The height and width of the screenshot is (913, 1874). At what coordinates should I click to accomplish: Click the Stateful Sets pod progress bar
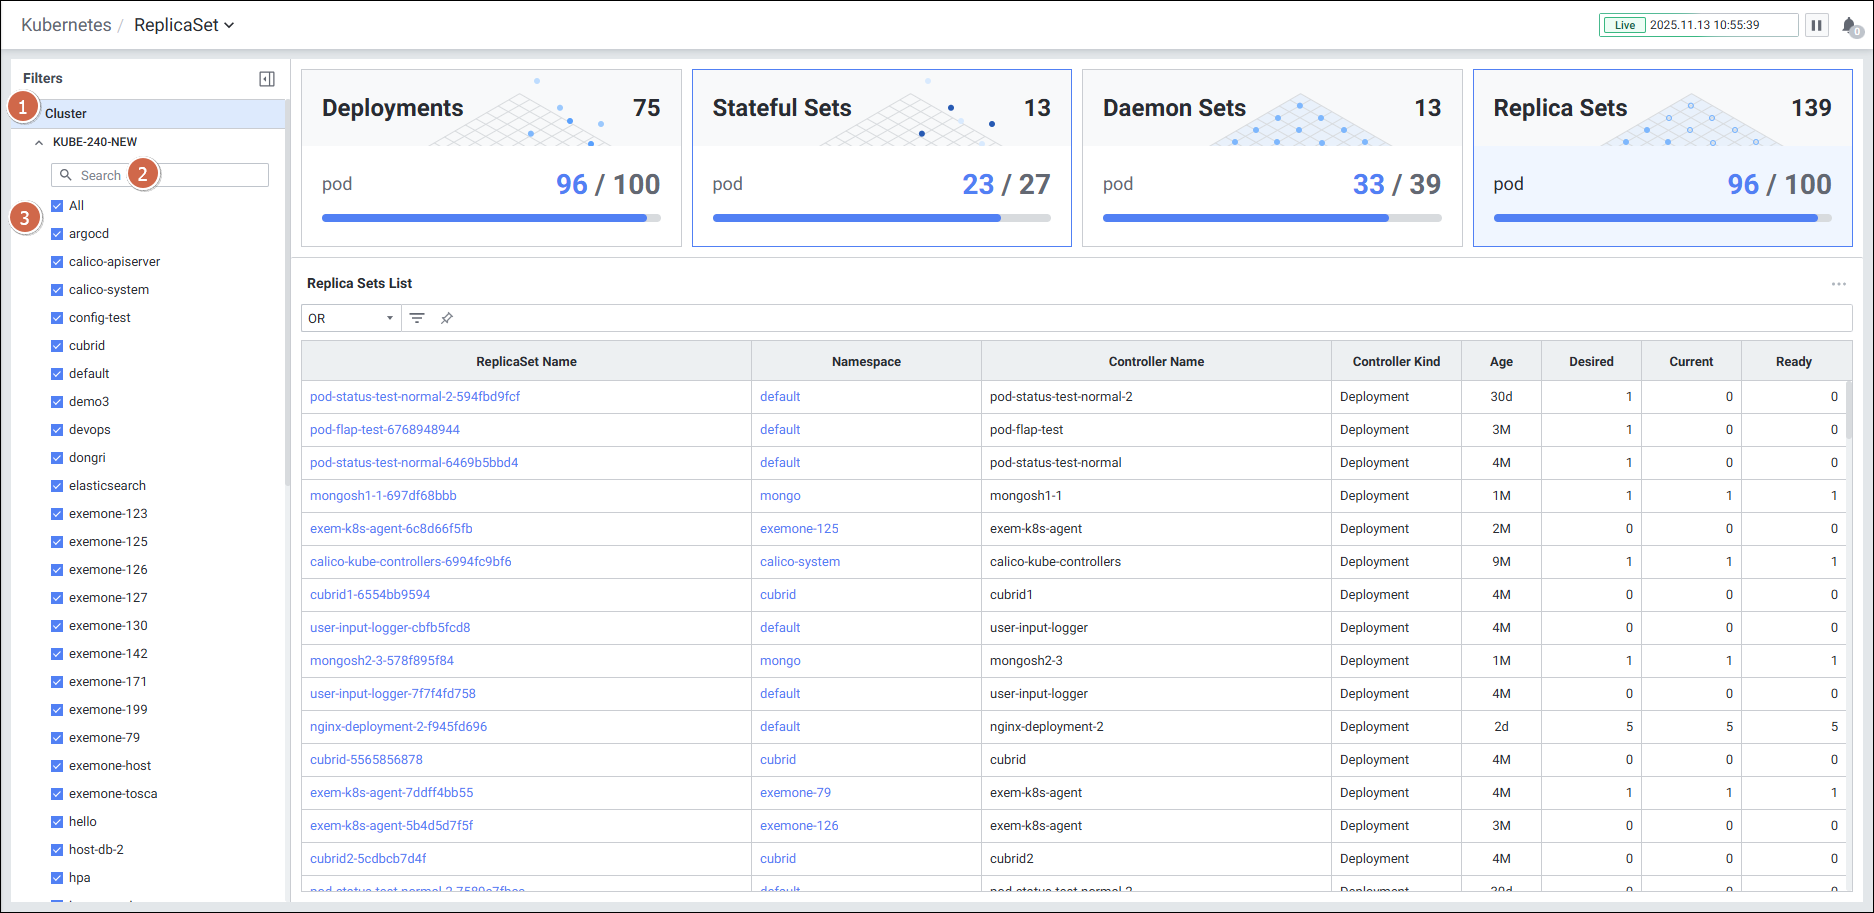pyautogui.click(x=880, y=218)
